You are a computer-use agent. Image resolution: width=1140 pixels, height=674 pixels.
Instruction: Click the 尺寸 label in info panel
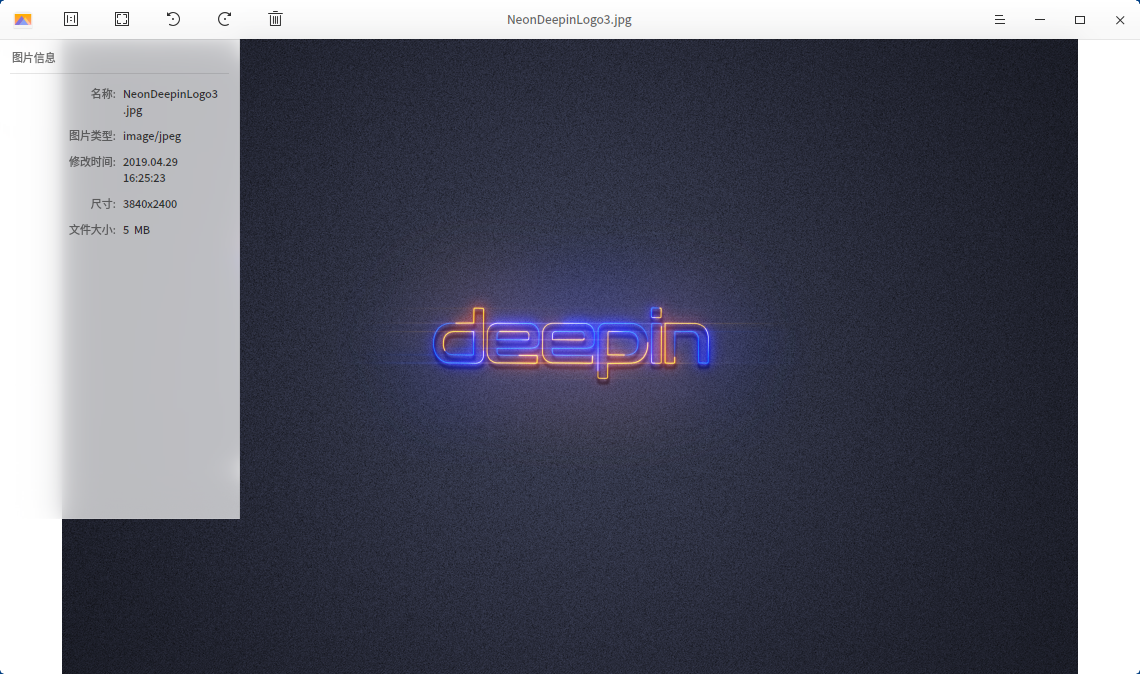[103, 203]
